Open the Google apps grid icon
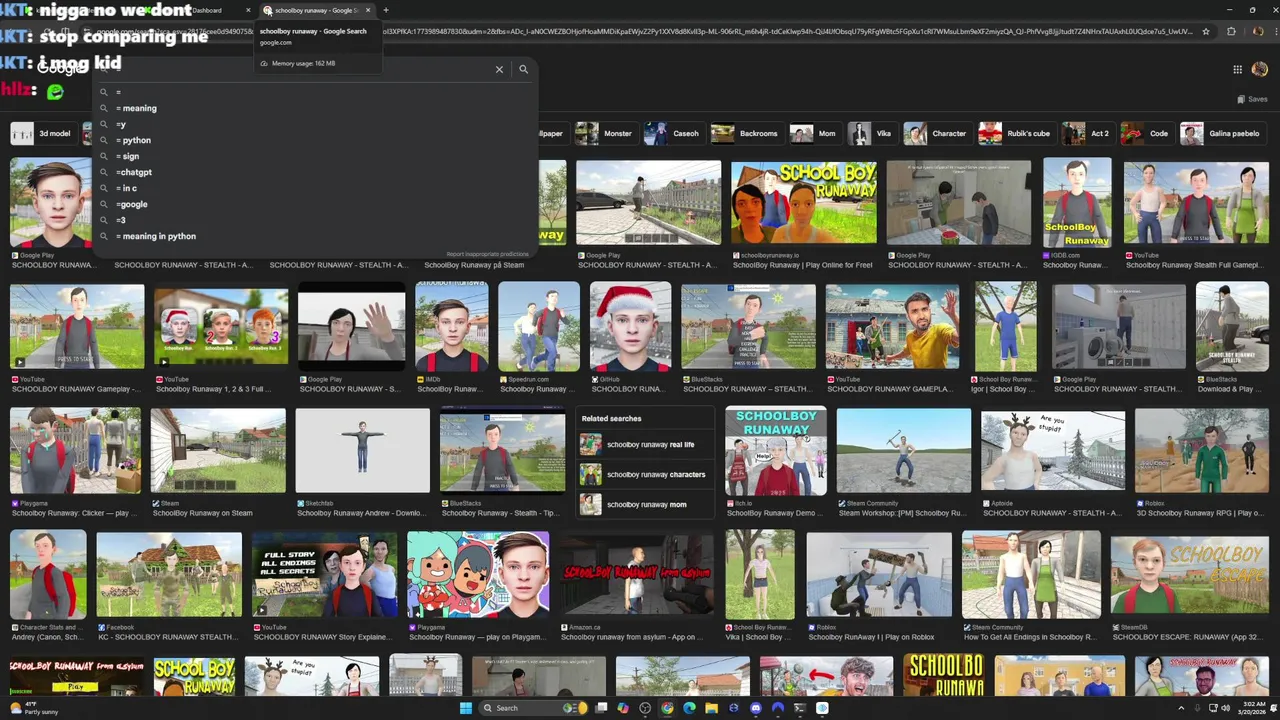 1237,69
